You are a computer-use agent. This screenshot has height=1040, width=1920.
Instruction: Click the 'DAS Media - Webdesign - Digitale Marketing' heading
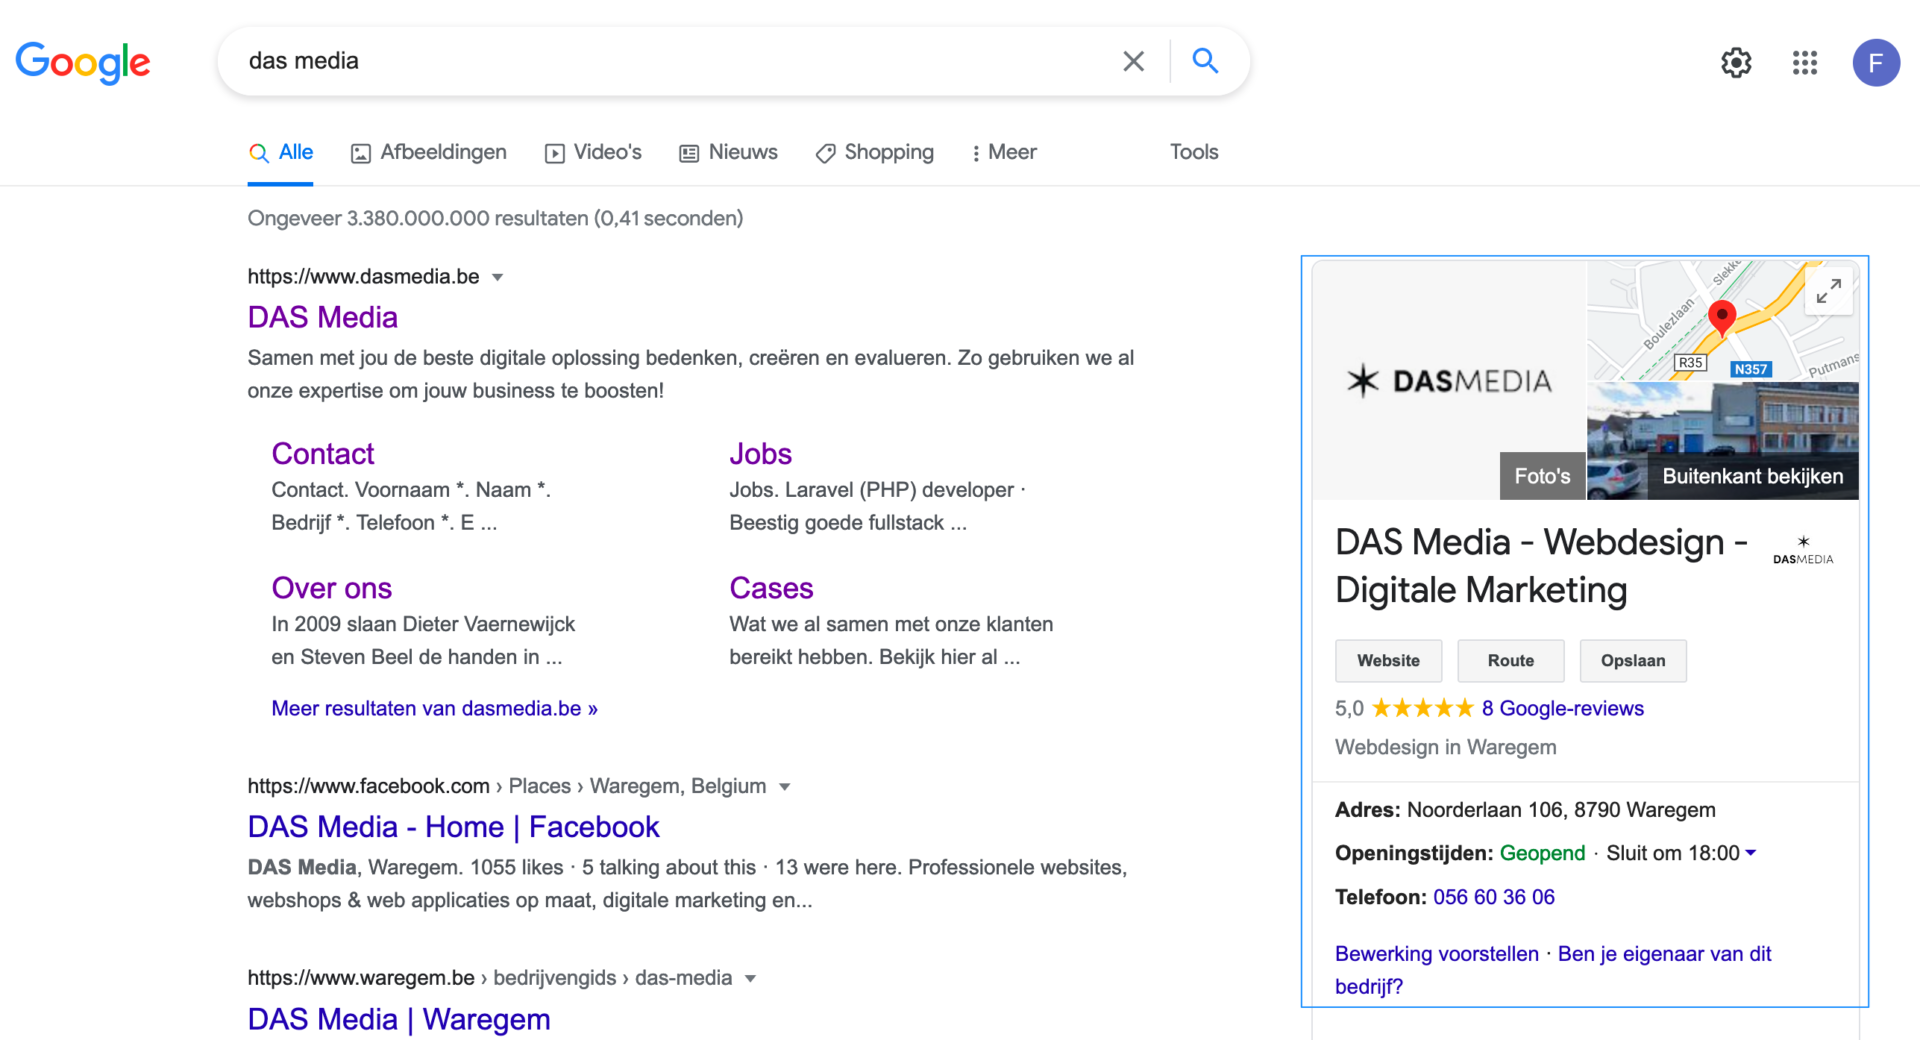coord(1541,566)
